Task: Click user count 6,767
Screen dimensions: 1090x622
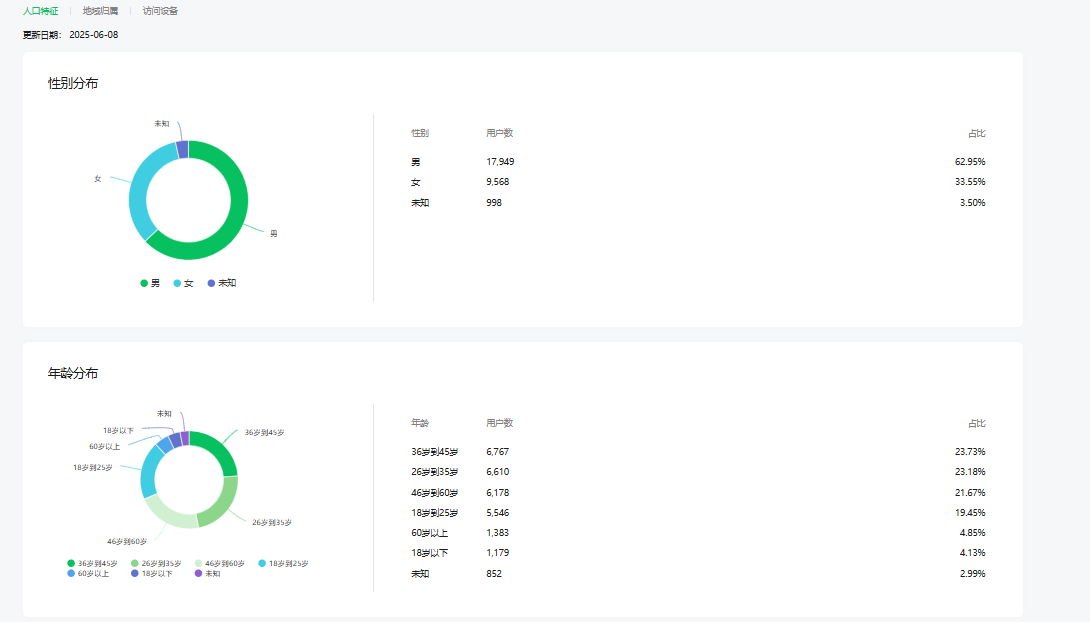Action: coord(498,452)
